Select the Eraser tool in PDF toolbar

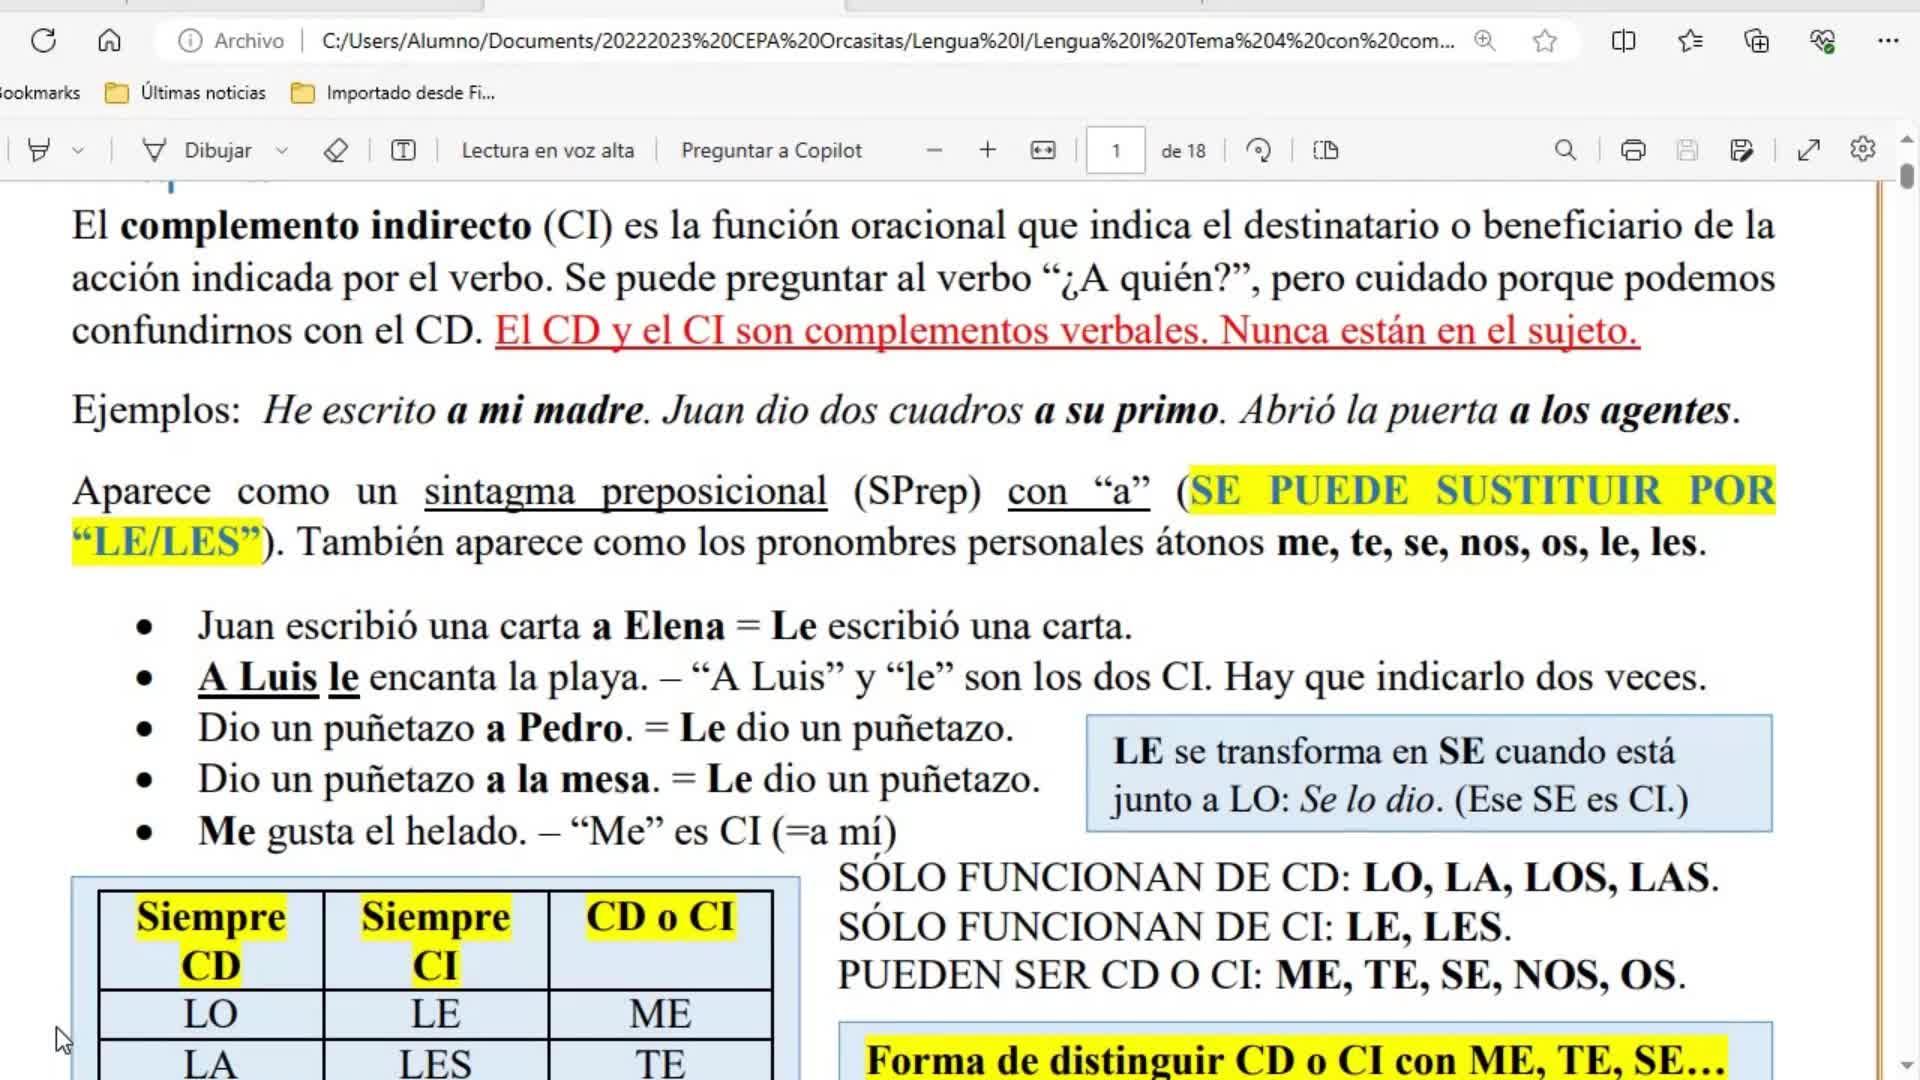[336, 150]
